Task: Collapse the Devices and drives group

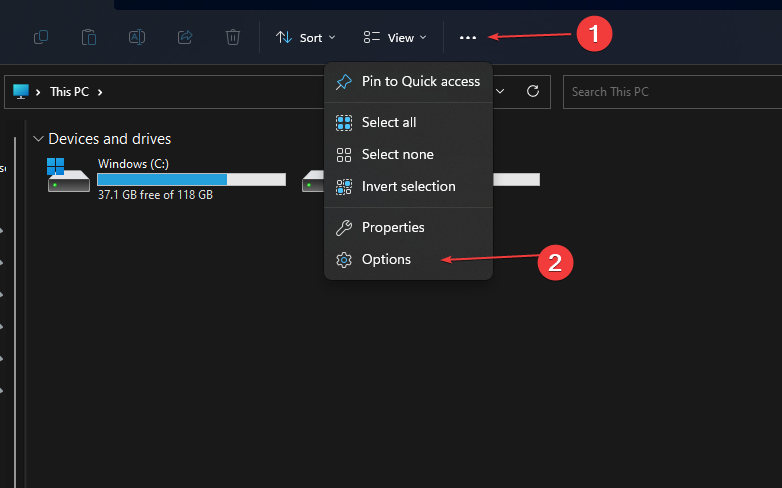Action: pos(38,139)
